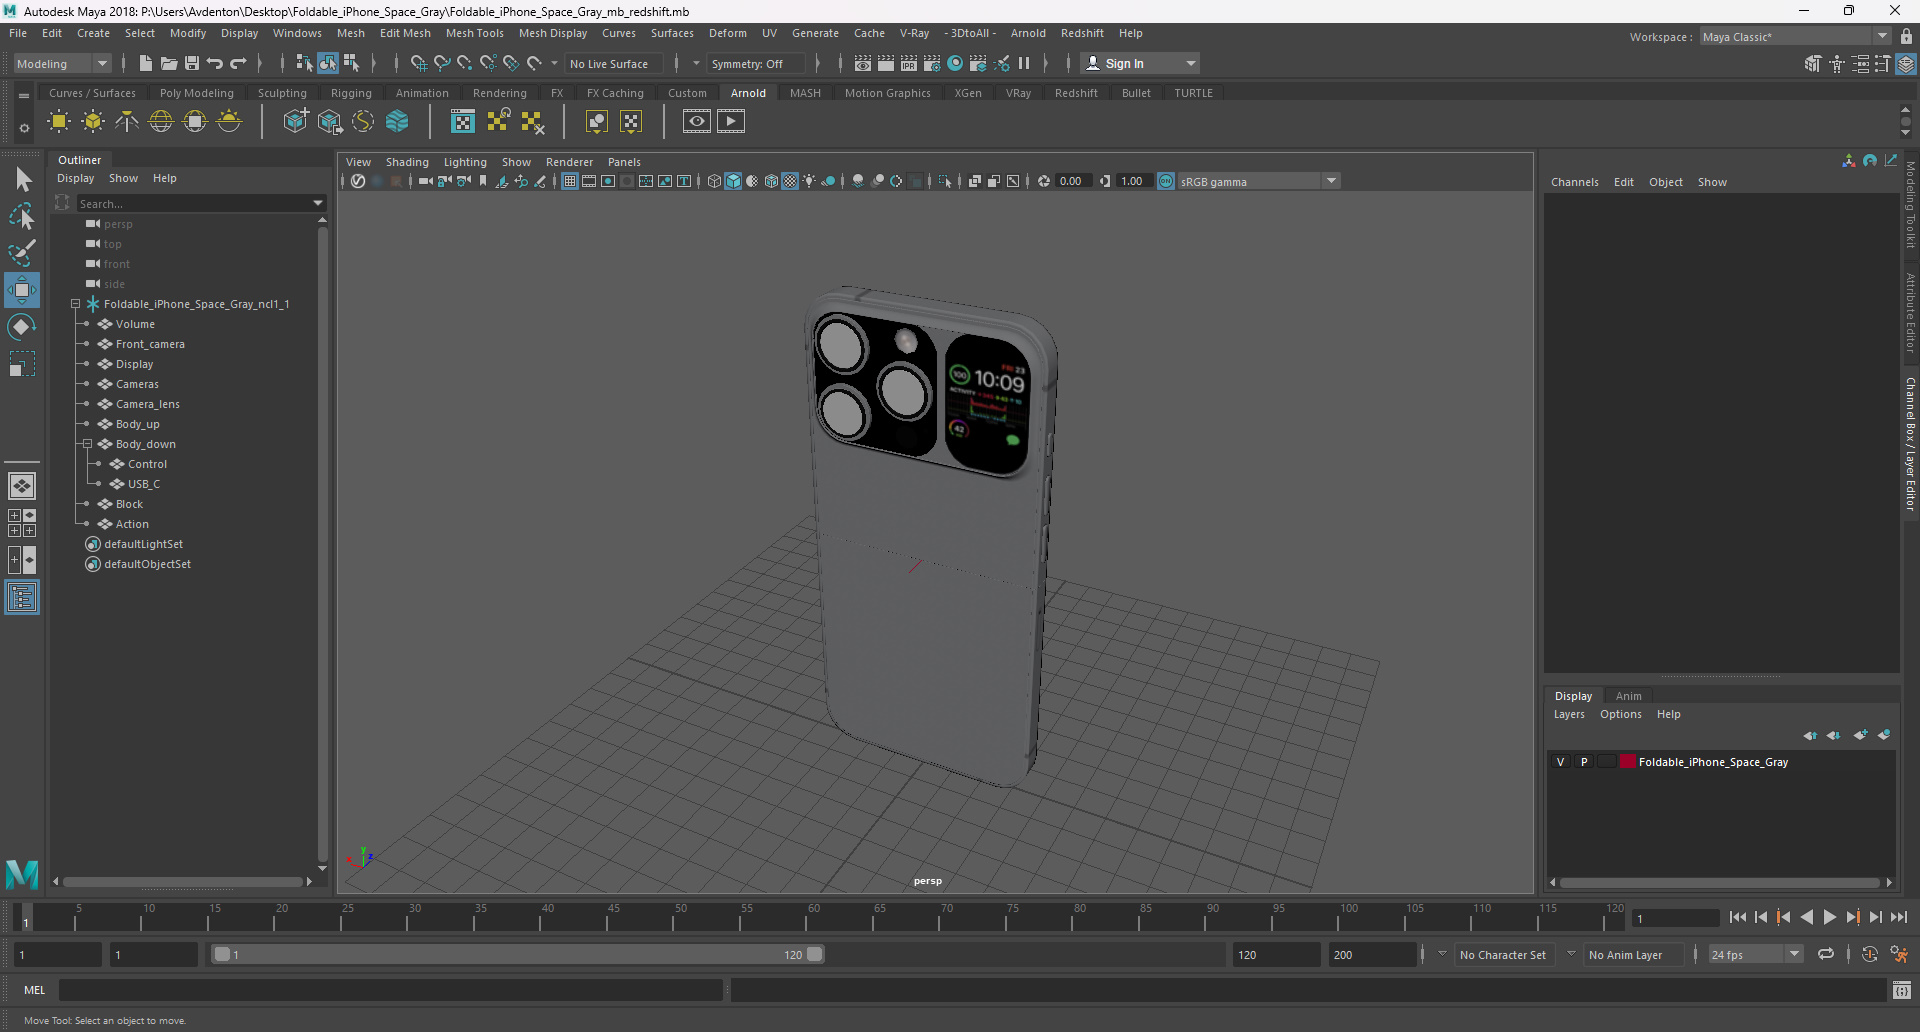Create Arnold Skydome Light from shelf
This screenshot has width=1920, height=1032.
161,122
